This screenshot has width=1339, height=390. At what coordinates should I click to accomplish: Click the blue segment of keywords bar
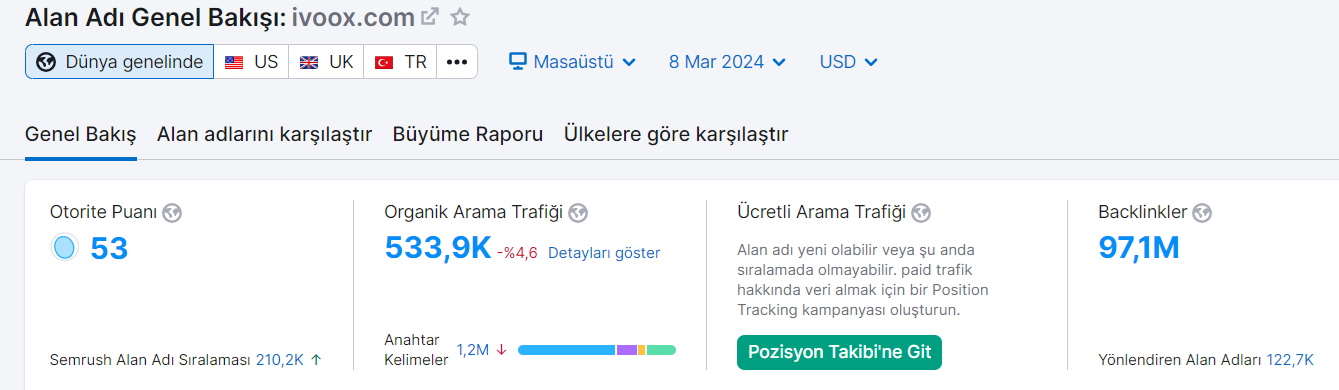coord(566,350)
